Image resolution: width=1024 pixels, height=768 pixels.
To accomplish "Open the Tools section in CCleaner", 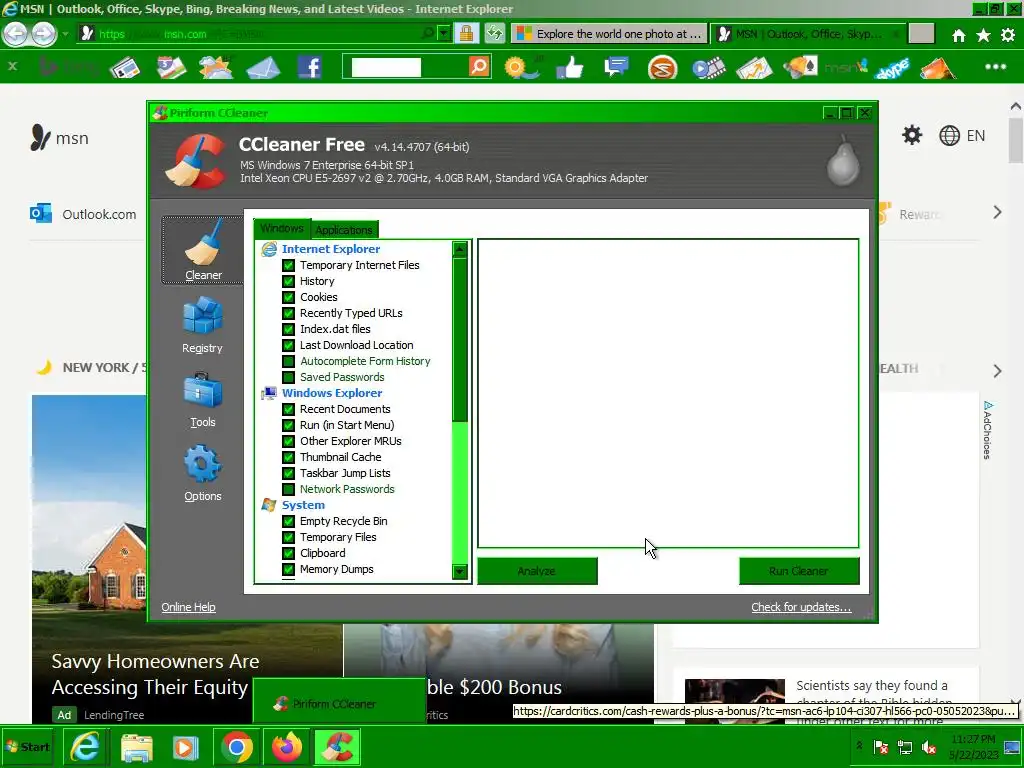I will pyautogui.click(x=202, y=400).
